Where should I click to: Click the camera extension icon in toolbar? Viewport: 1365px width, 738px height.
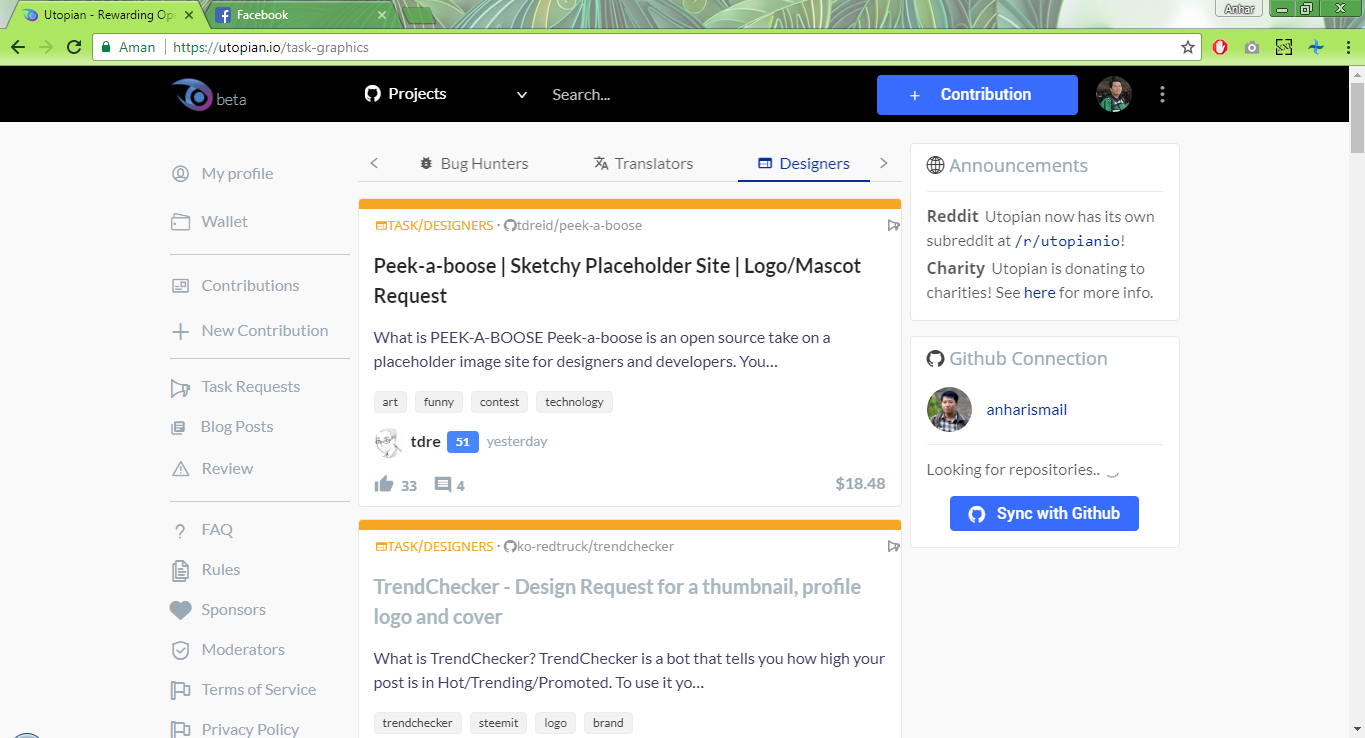point(1252,47)
